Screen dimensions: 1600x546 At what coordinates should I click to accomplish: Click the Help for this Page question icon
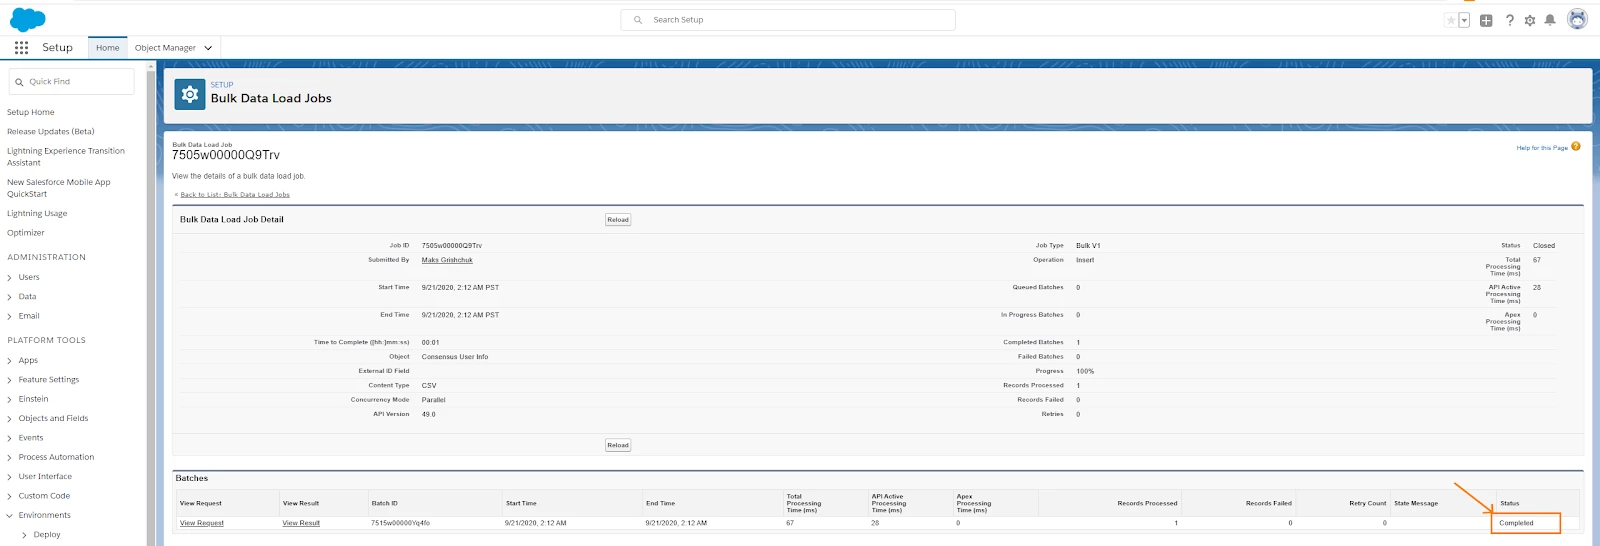click(x=1576, y=147)
